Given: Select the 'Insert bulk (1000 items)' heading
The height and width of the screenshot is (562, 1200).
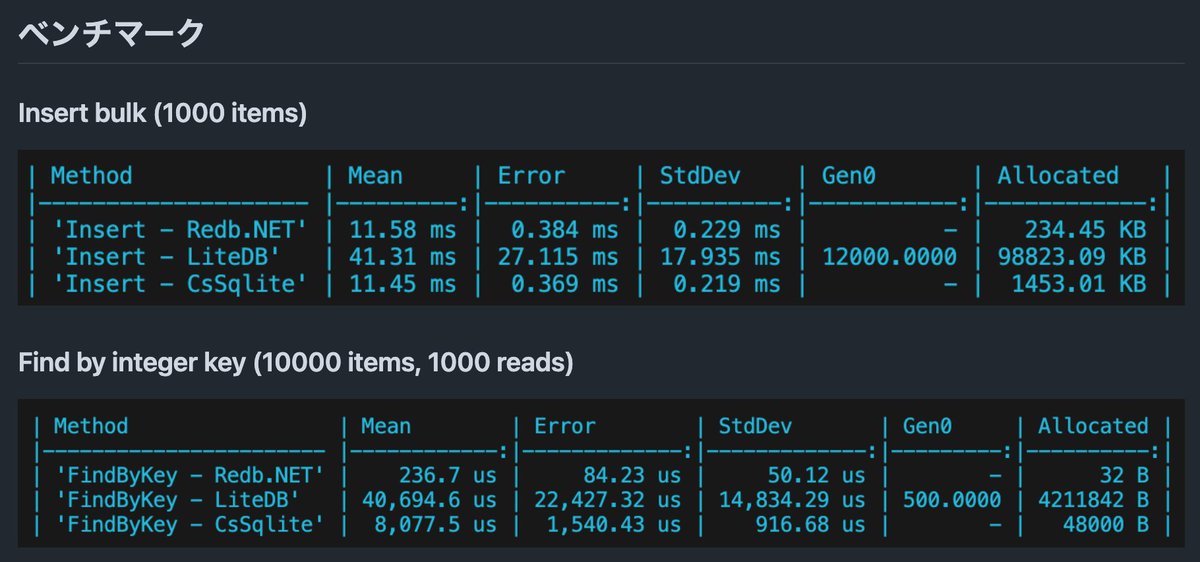Looking at the screenshot, I should tap(162, 113).
